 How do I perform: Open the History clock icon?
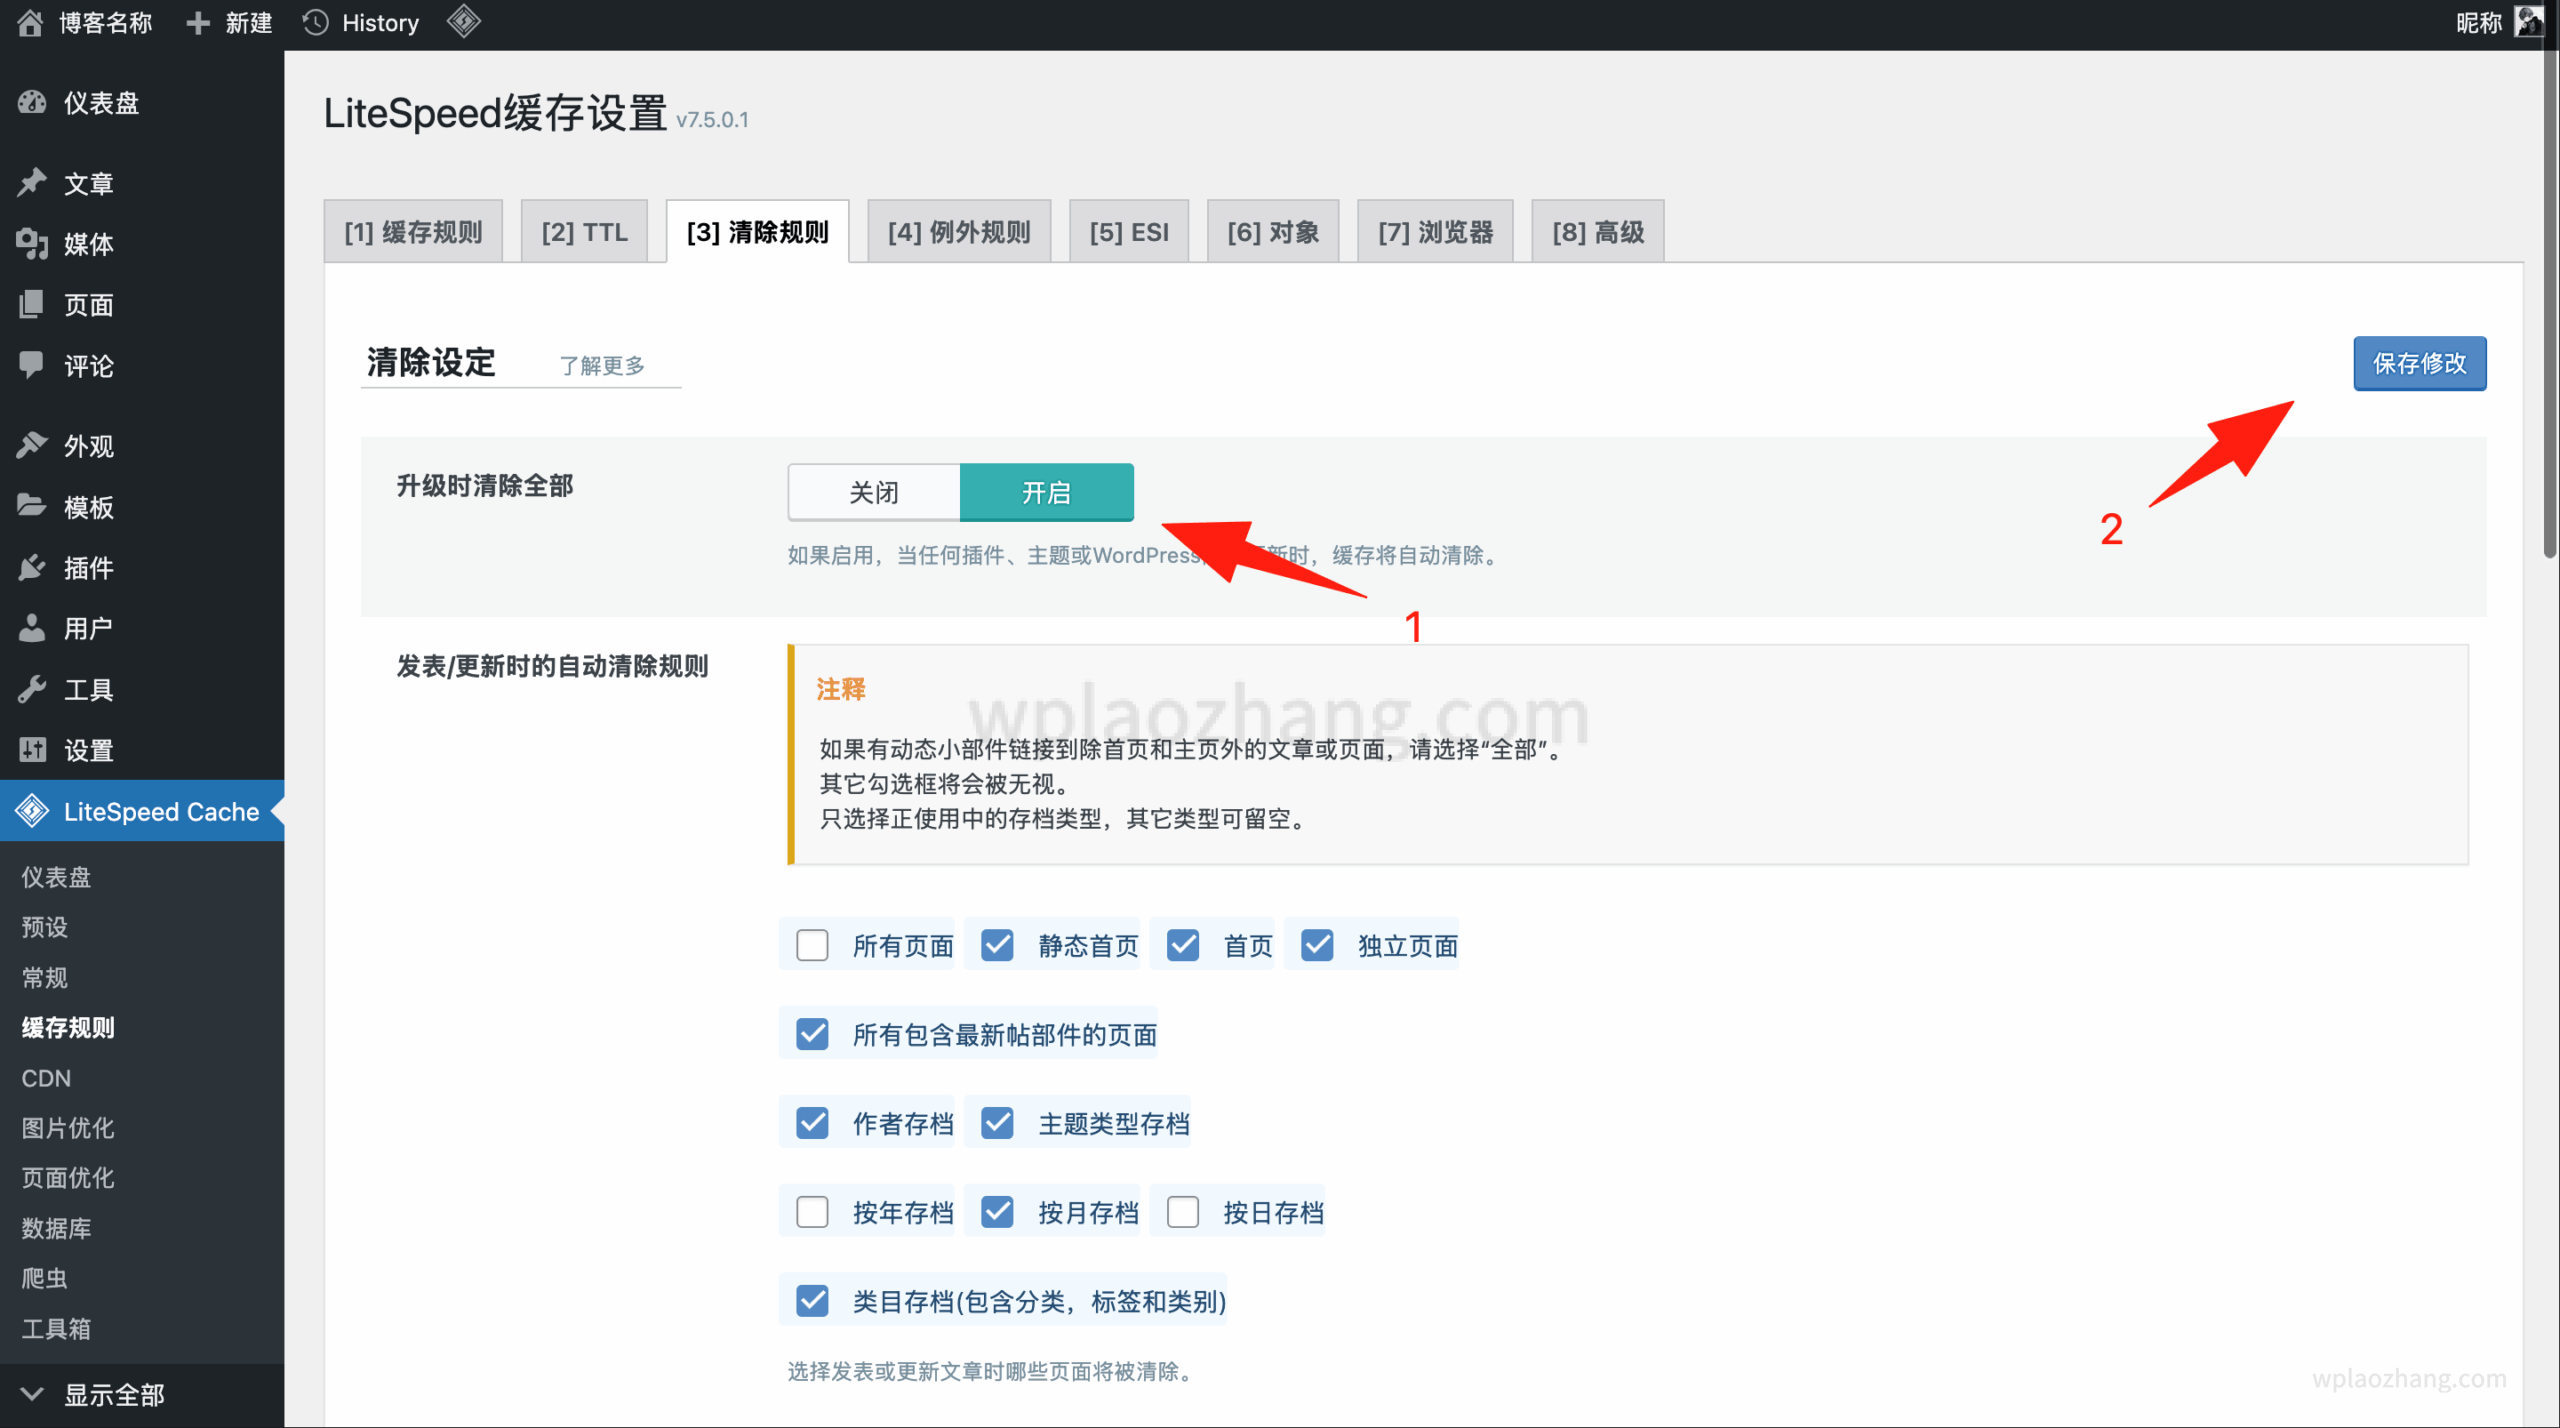coord(315,22)
